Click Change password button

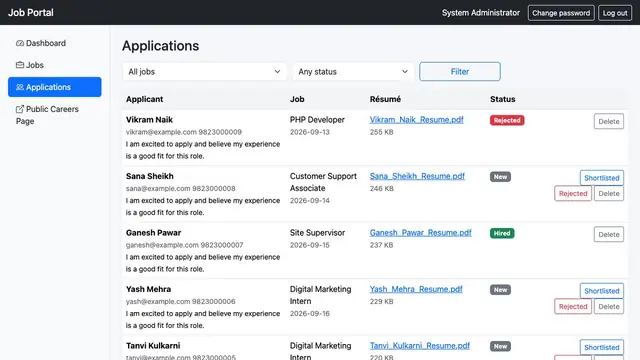pyautogui.click(x=561, y=13)
